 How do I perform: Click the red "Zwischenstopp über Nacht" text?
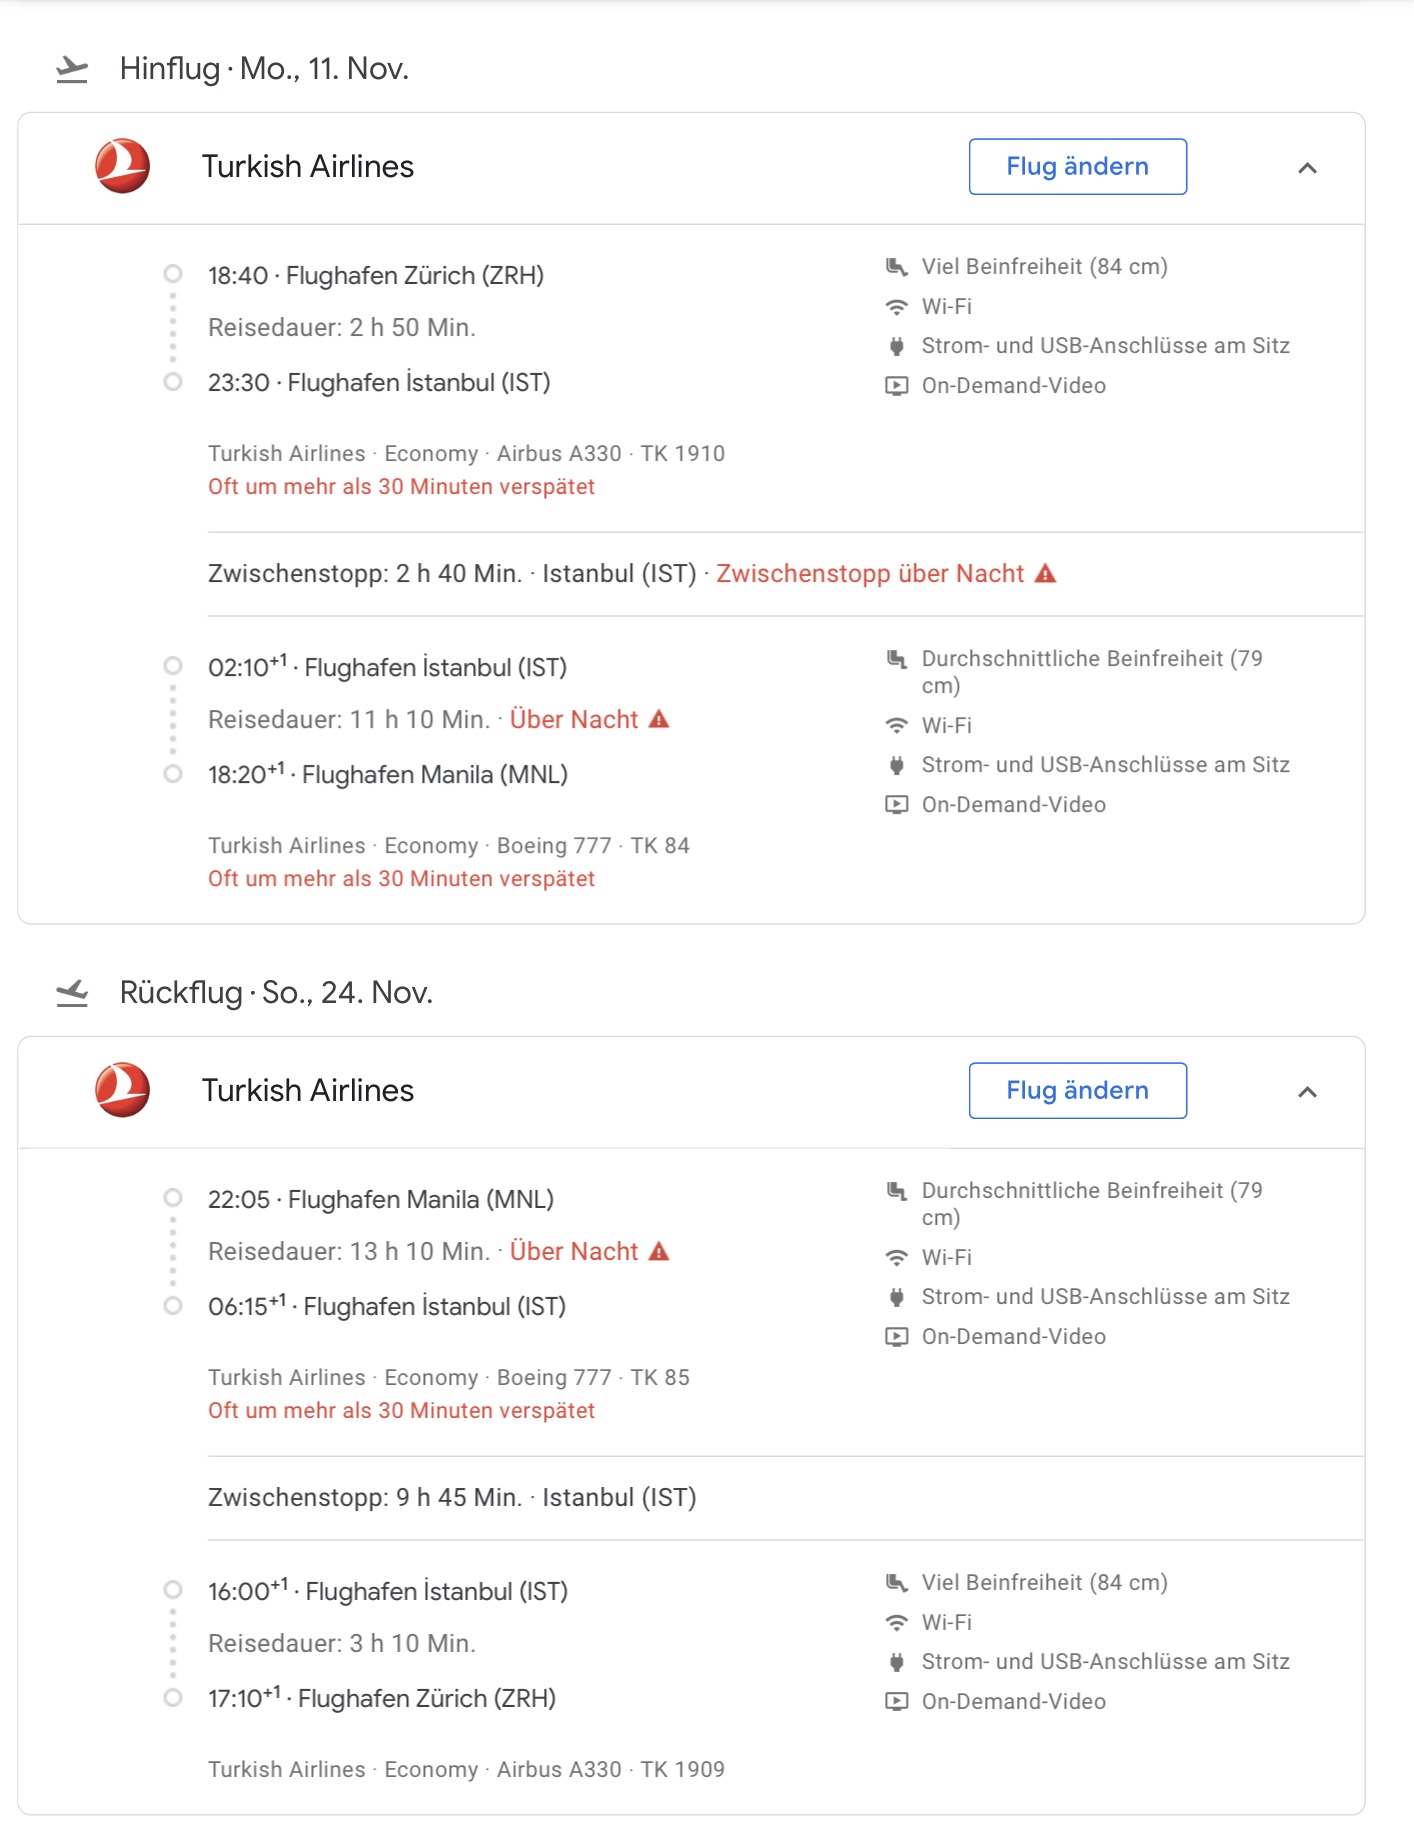869,574
